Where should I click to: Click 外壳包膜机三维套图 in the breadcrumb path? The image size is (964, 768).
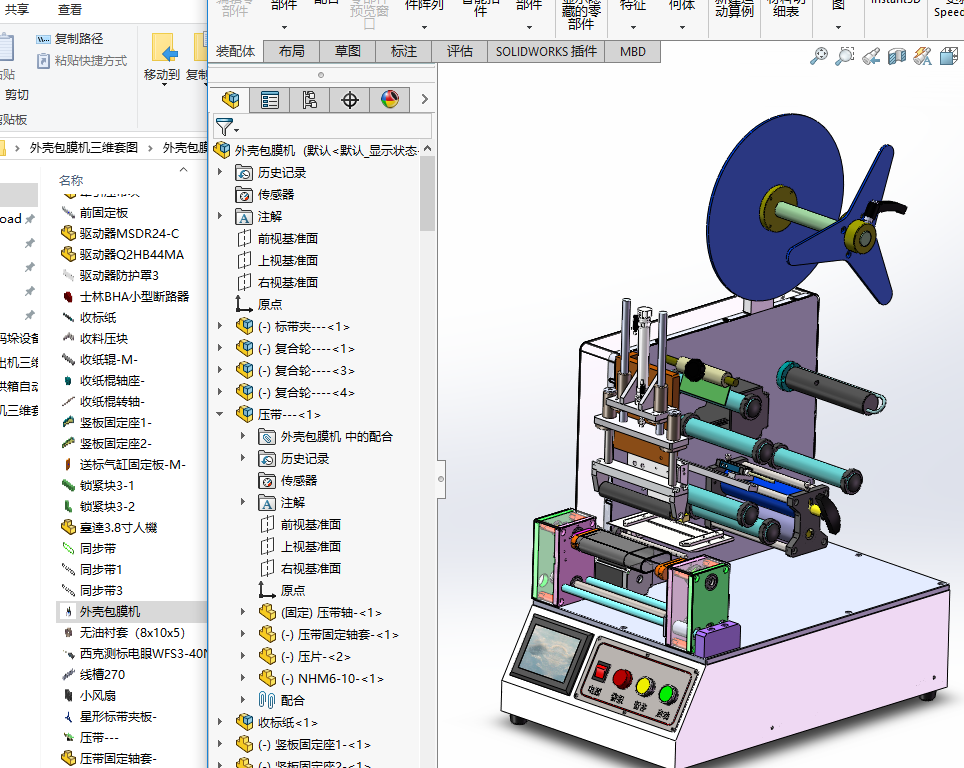(x=84, y=148)
